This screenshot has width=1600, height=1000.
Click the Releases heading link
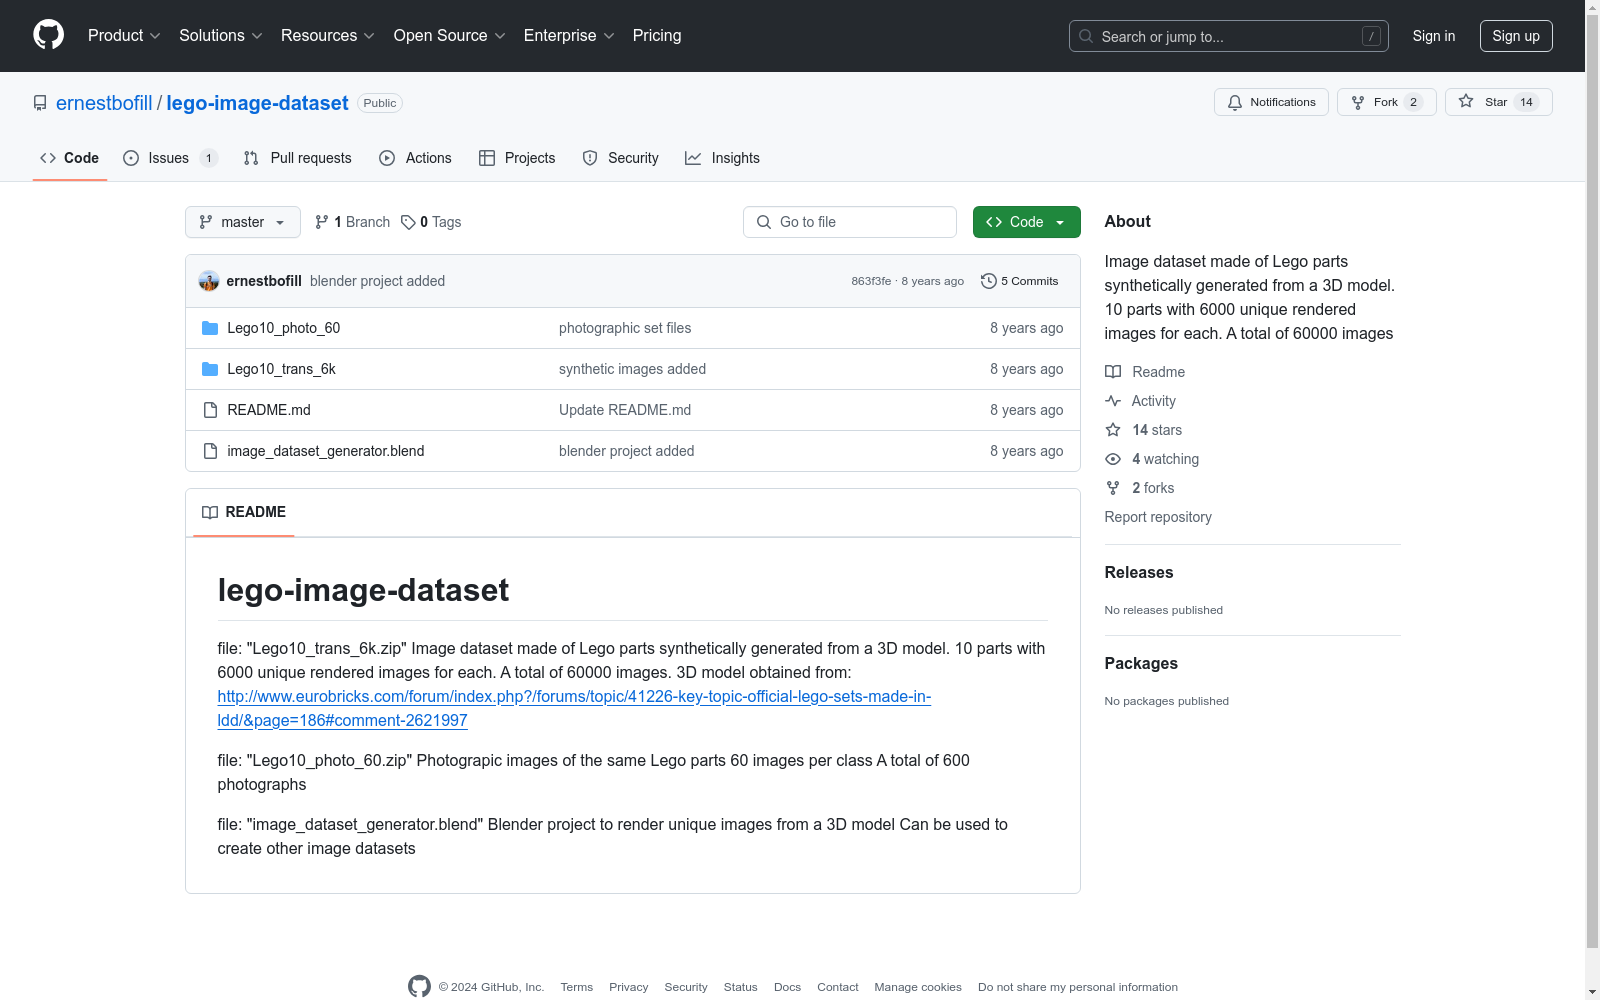click(1139, 572)
